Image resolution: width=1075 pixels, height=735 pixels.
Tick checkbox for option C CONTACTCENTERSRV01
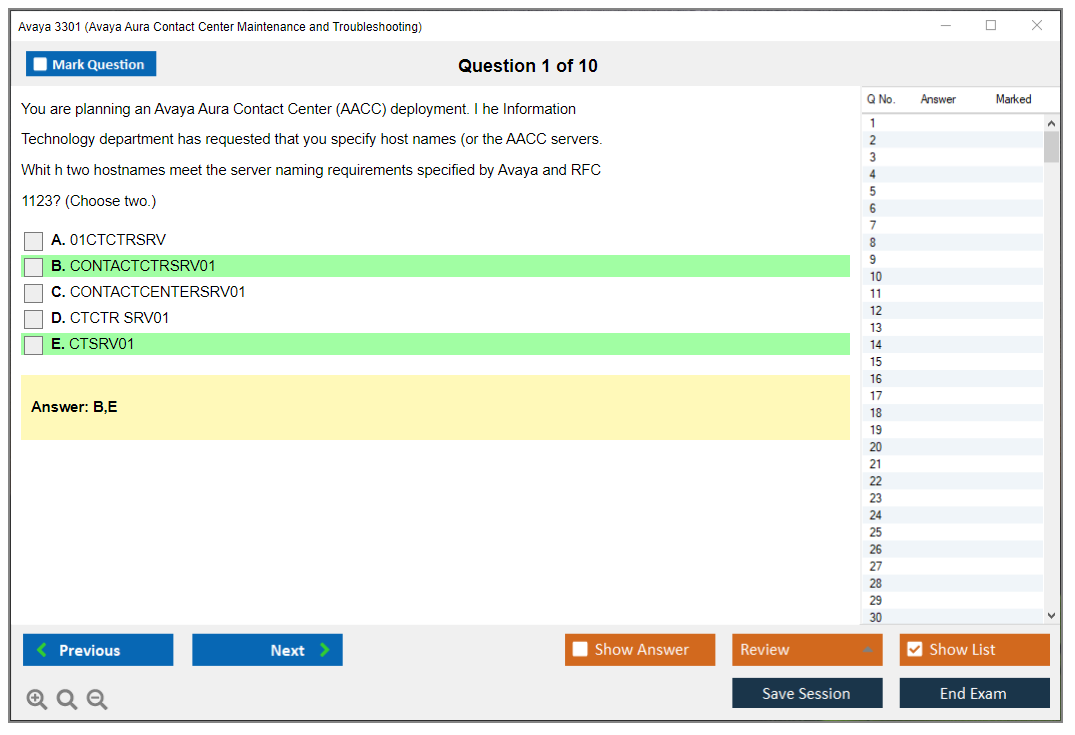tap(34, 293)
